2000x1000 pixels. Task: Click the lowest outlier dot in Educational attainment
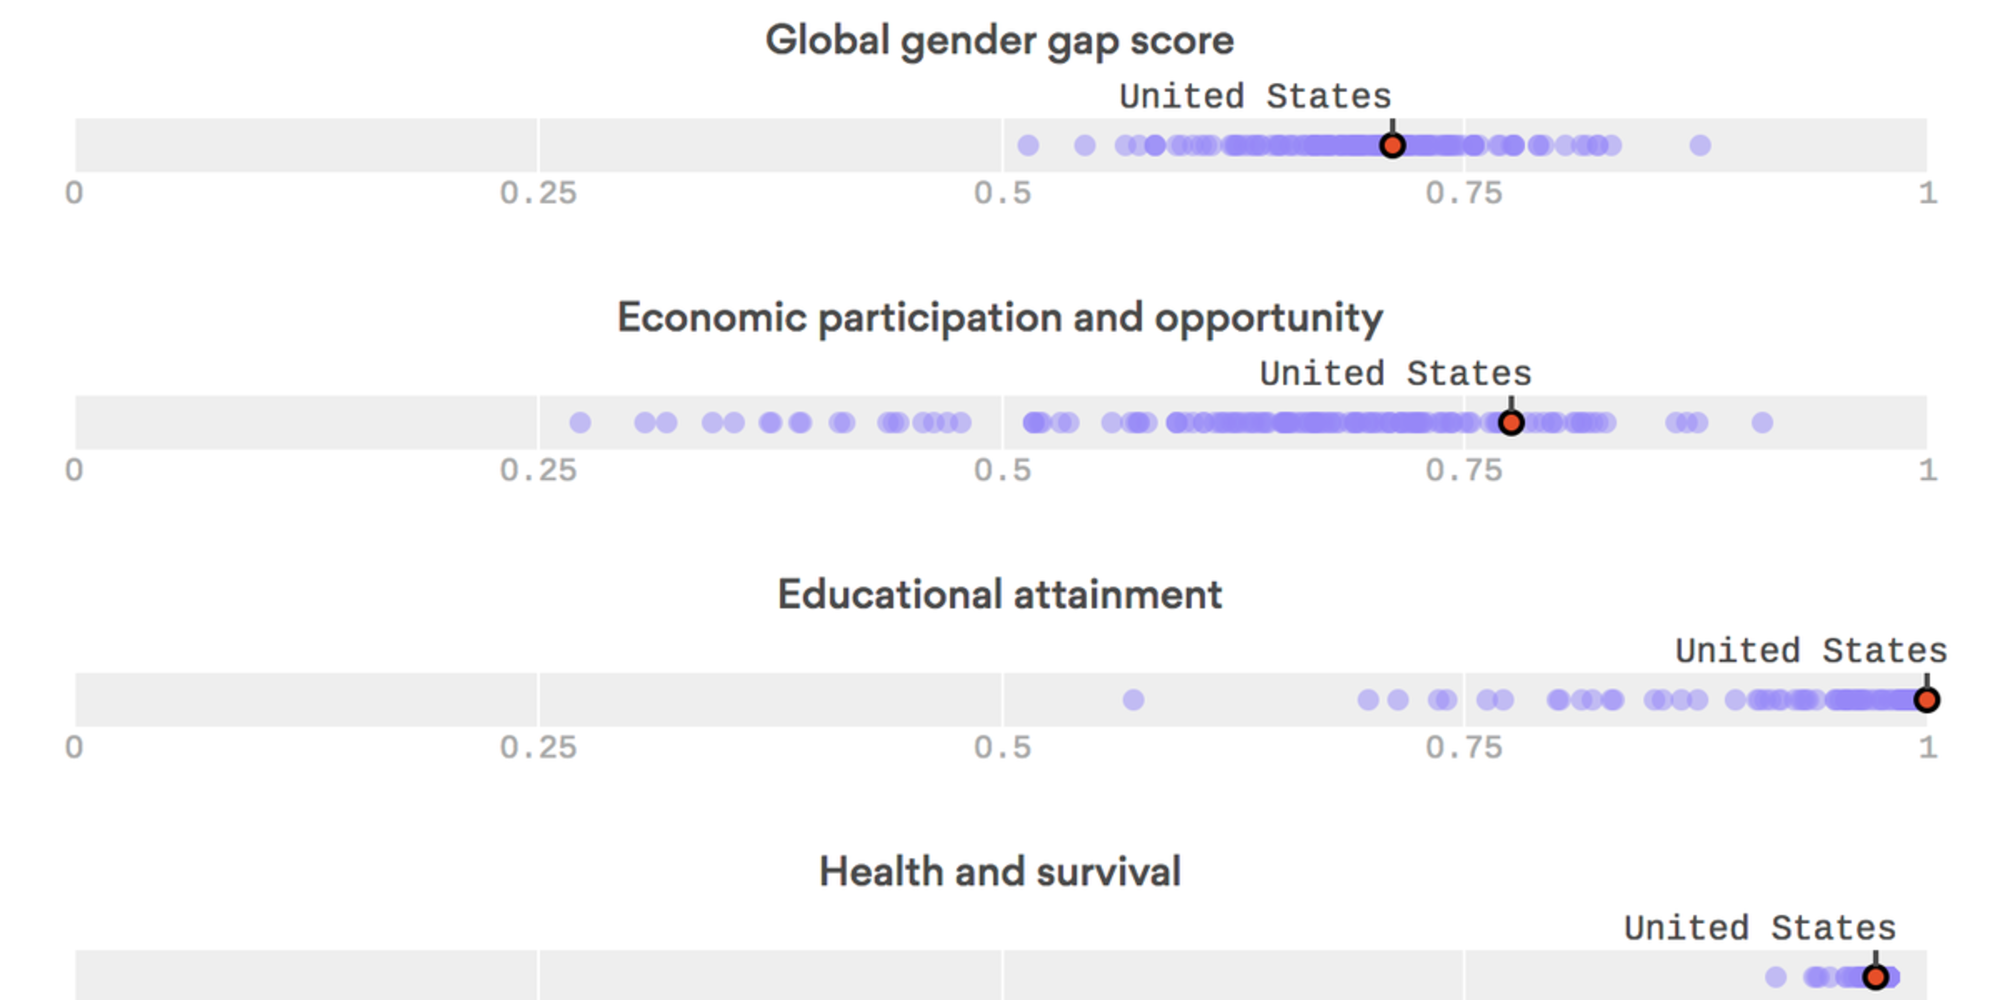coord(1133,700)
